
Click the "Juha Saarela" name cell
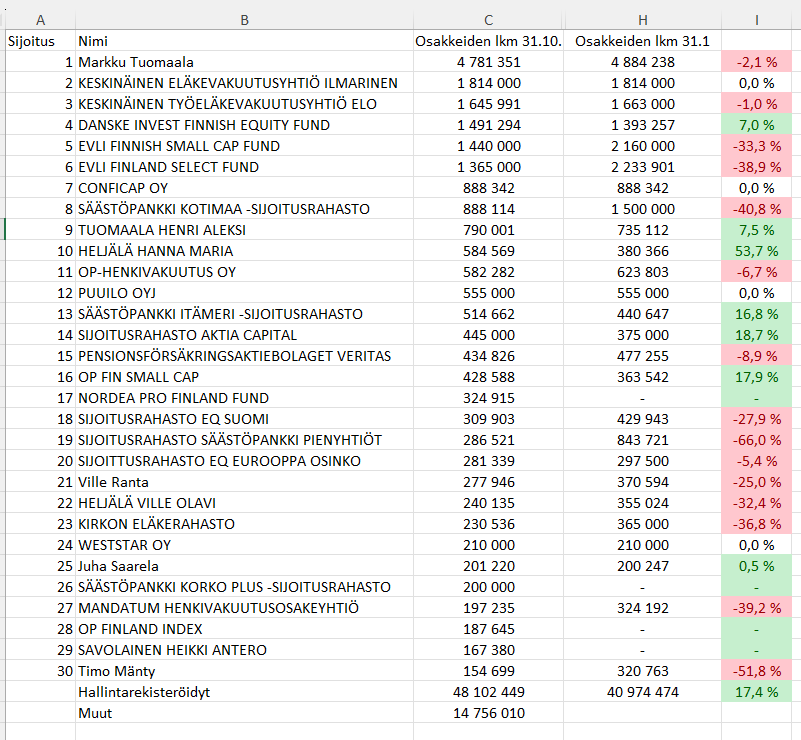244,565
